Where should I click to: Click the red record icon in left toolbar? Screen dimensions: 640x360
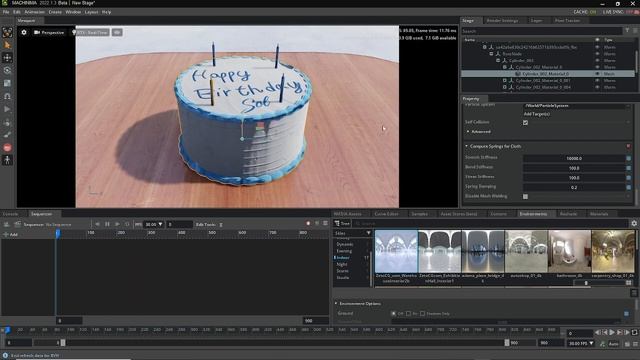pos(7,148)
